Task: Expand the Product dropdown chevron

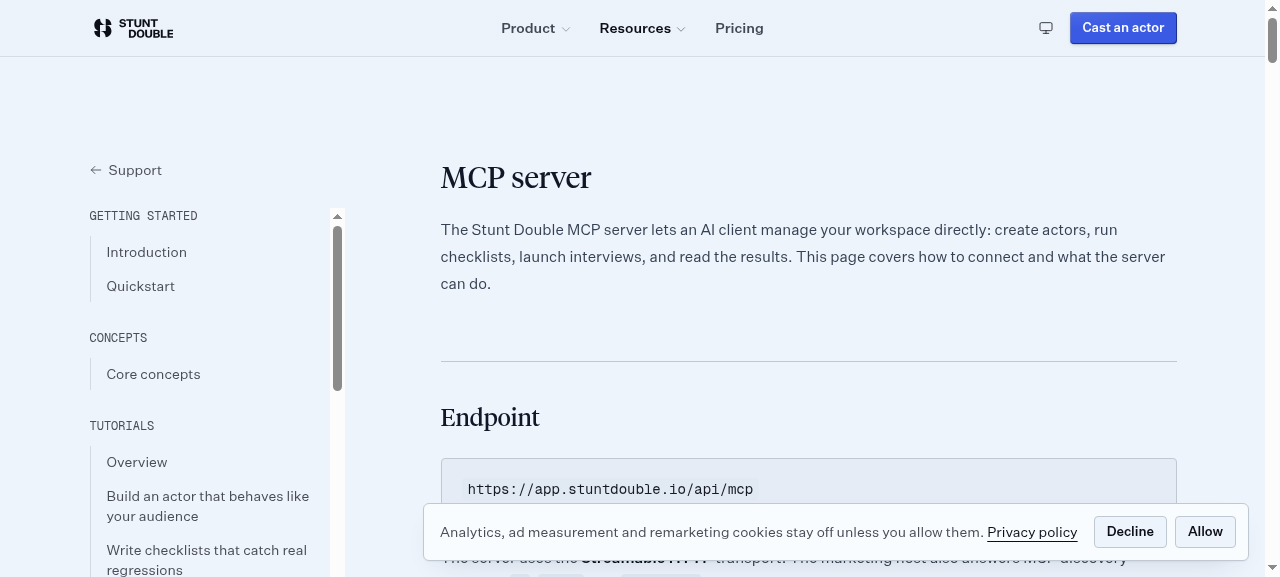Action: [x=566, y=29]
